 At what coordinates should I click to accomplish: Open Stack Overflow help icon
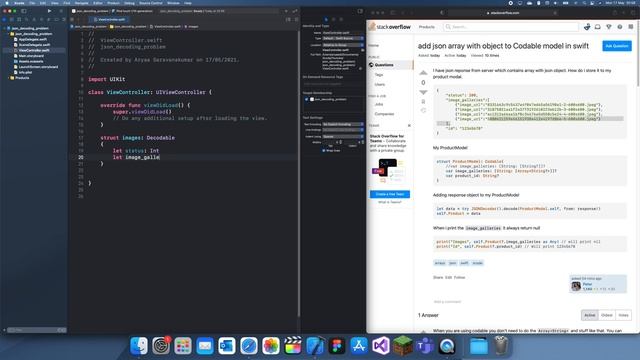click(620, 27)
